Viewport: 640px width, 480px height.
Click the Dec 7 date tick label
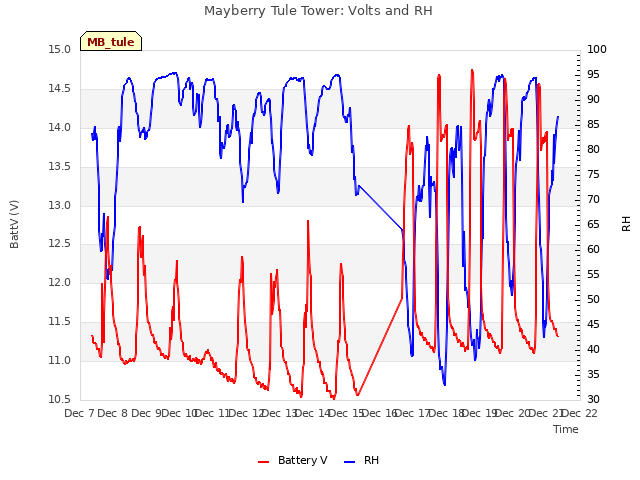pyautogui.click(x=79, y=413)
